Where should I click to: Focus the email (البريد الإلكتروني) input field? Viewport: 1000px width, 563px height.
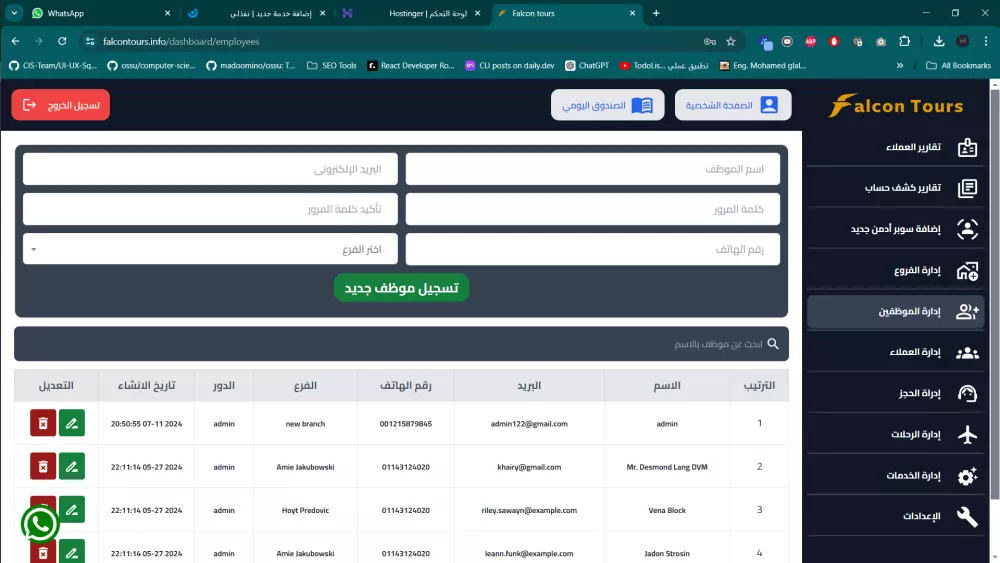point(210,169)
